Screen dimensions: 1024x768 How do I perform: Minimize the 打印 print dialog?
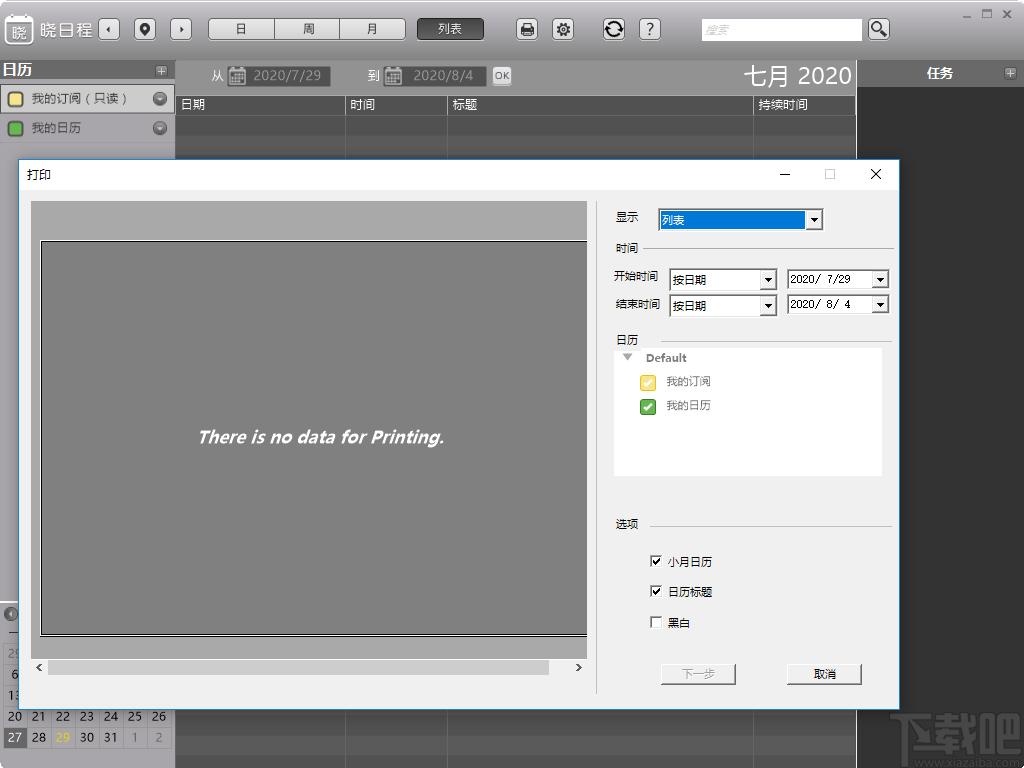point(785,174)
